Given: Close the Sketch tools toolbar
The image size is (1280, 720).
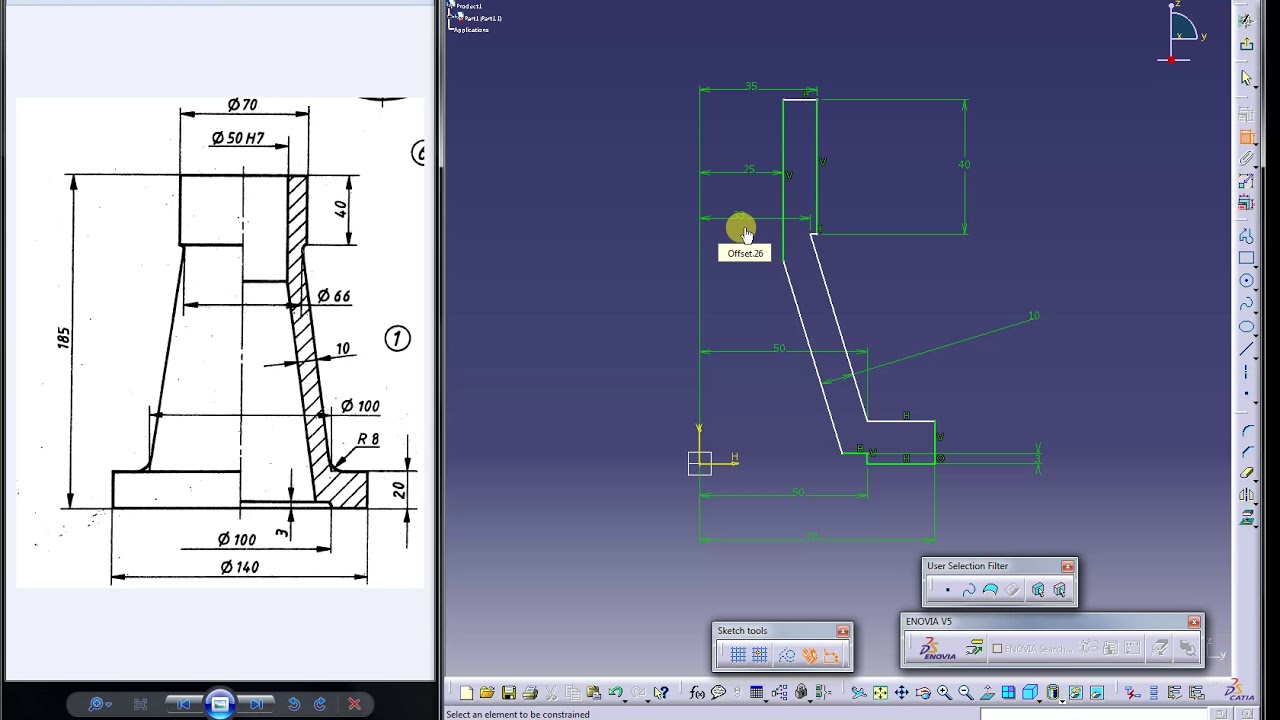Looking at the screenshot, I should [x=843, y=631].
